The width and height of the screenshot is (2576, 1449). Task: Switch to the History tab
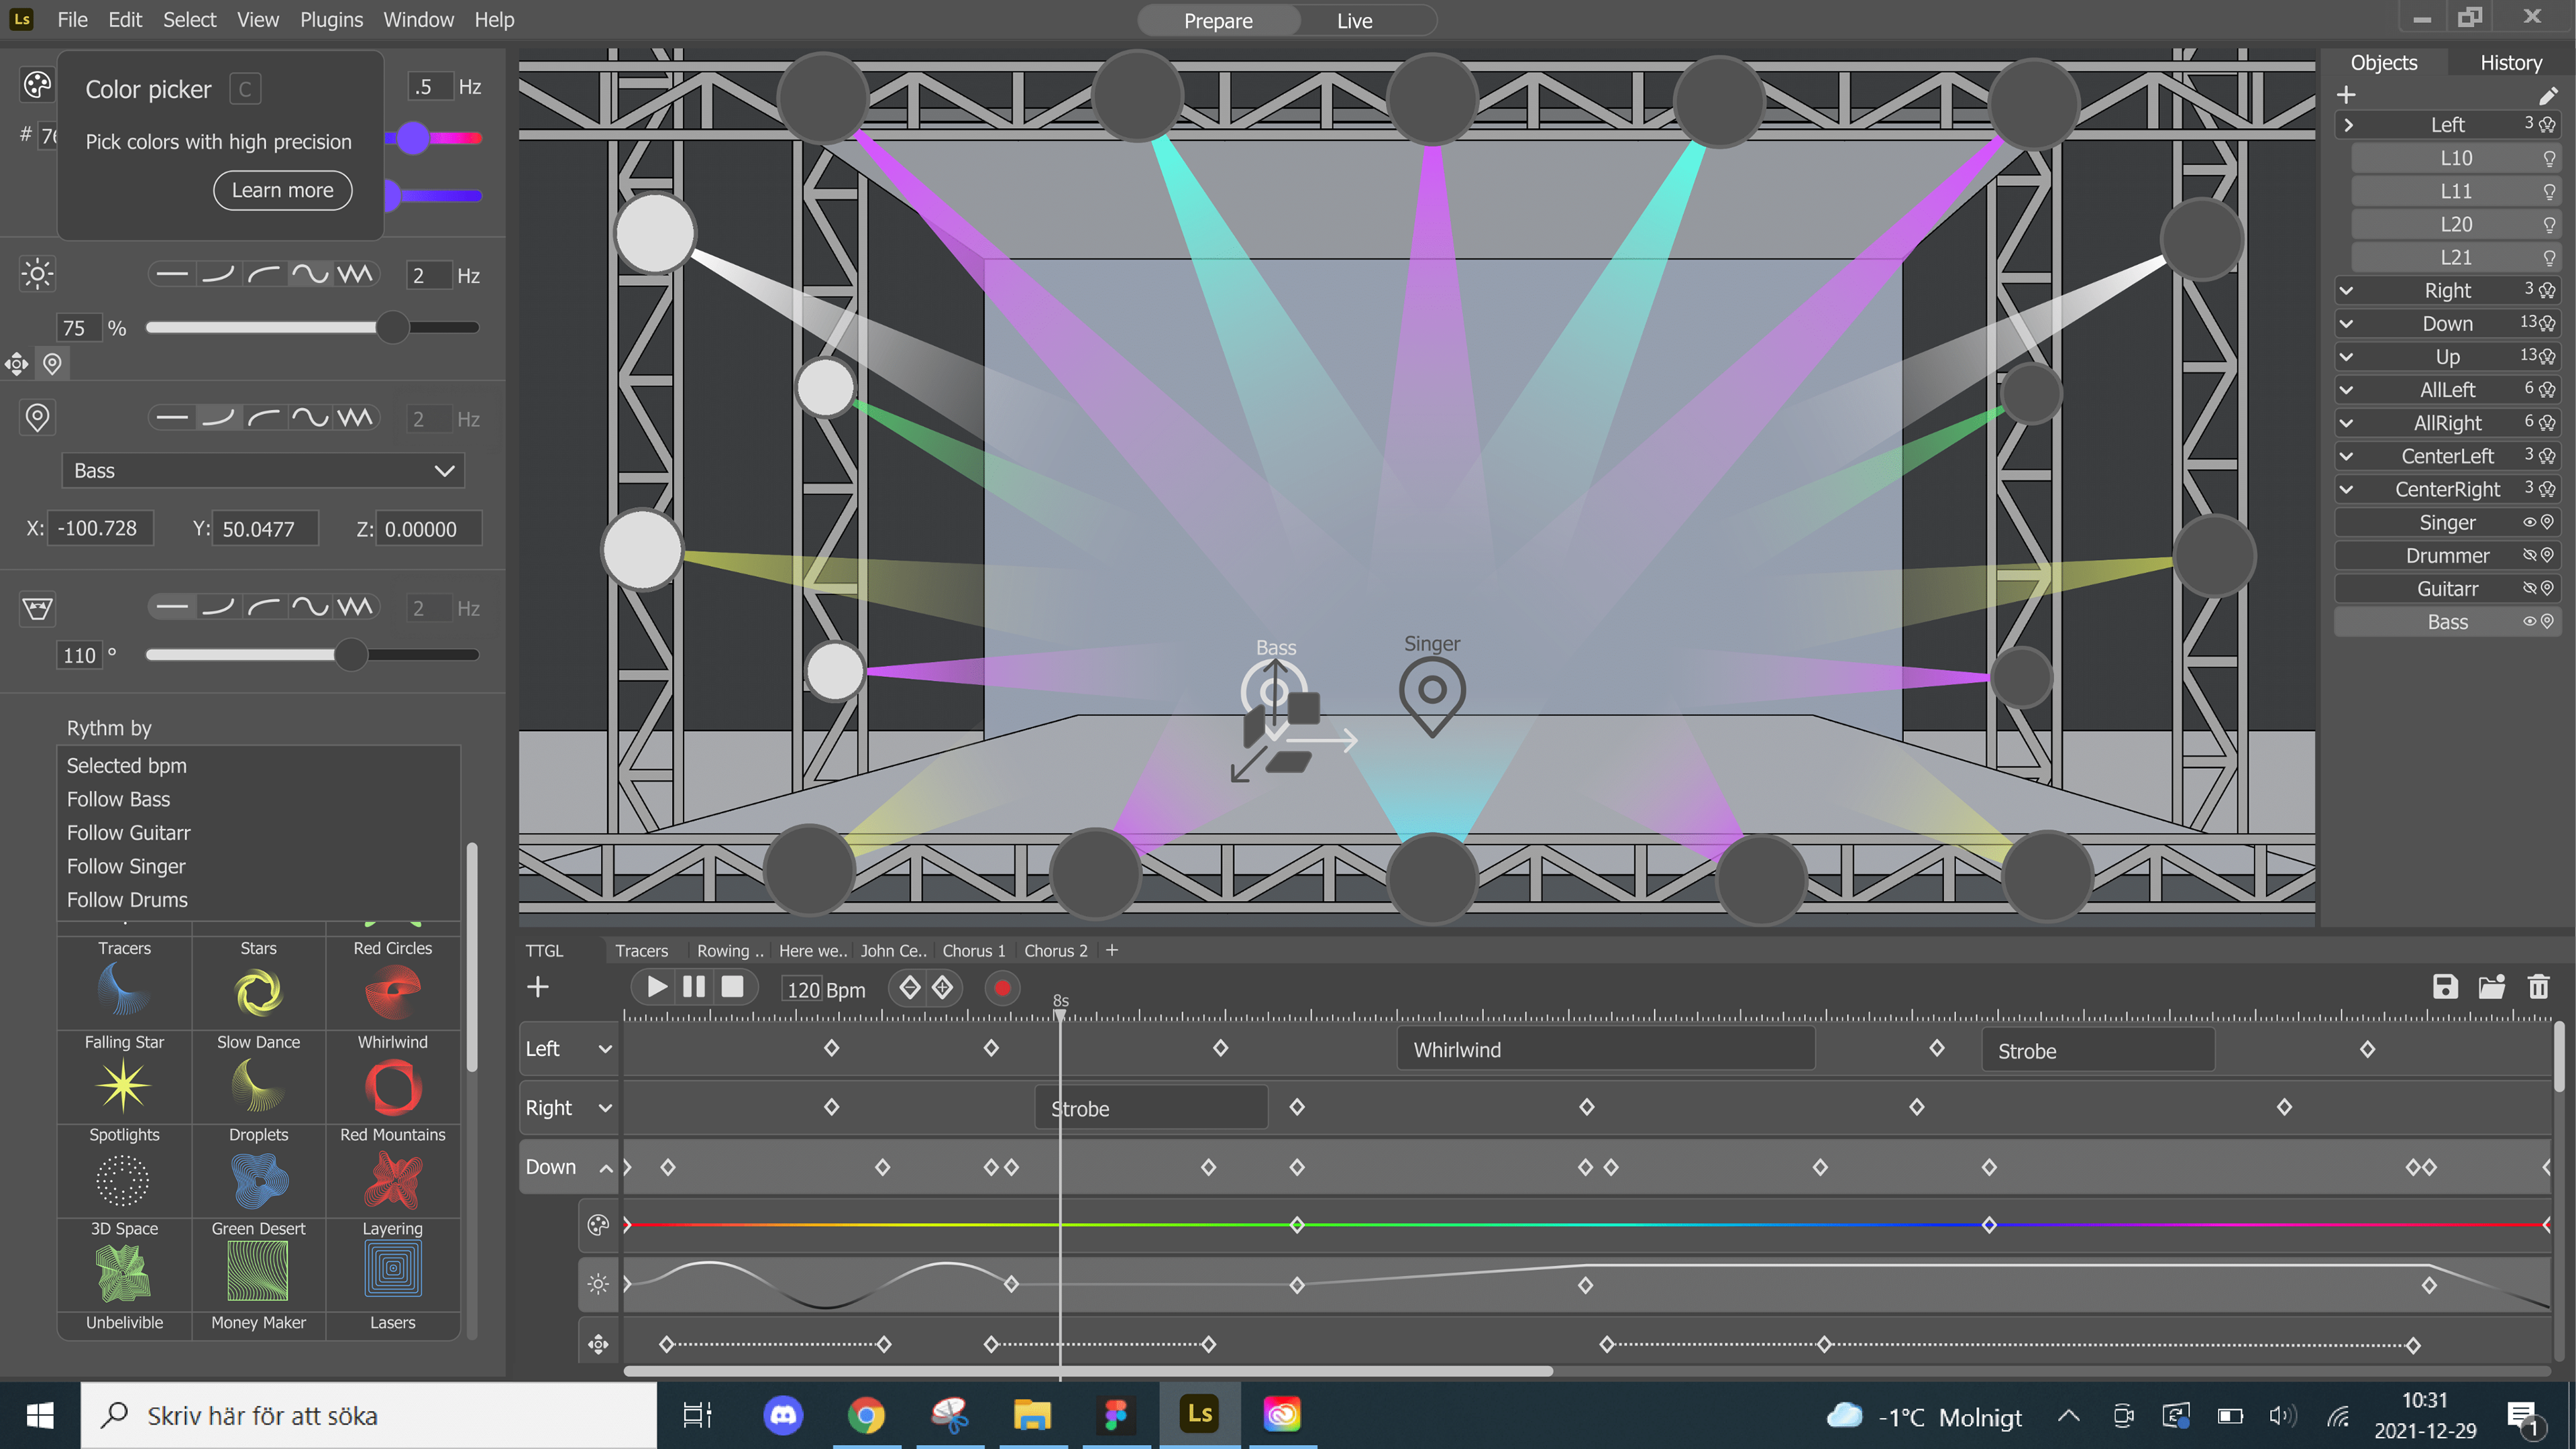pyautogui.click(x=2510, y=62)
